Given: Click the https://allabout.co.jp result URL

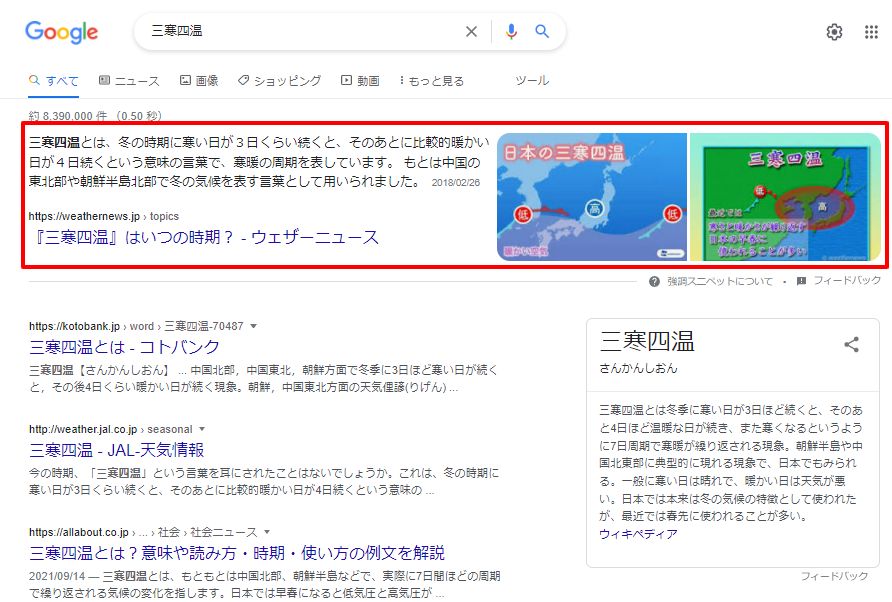Looking at the screenshot, I should click(143, 532).
